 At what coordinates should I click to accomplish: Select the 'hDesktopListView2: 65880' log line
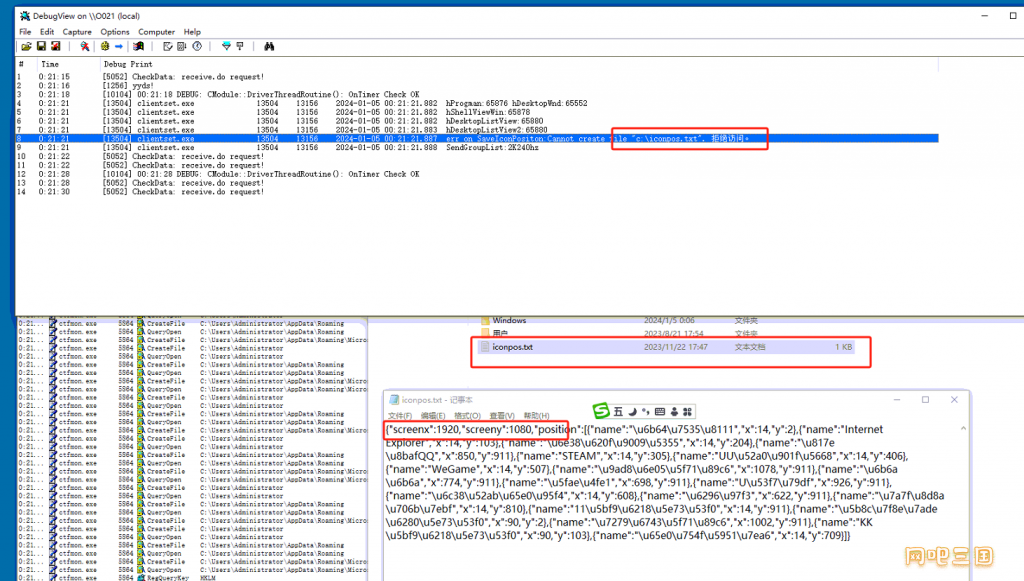coord(477,130)
